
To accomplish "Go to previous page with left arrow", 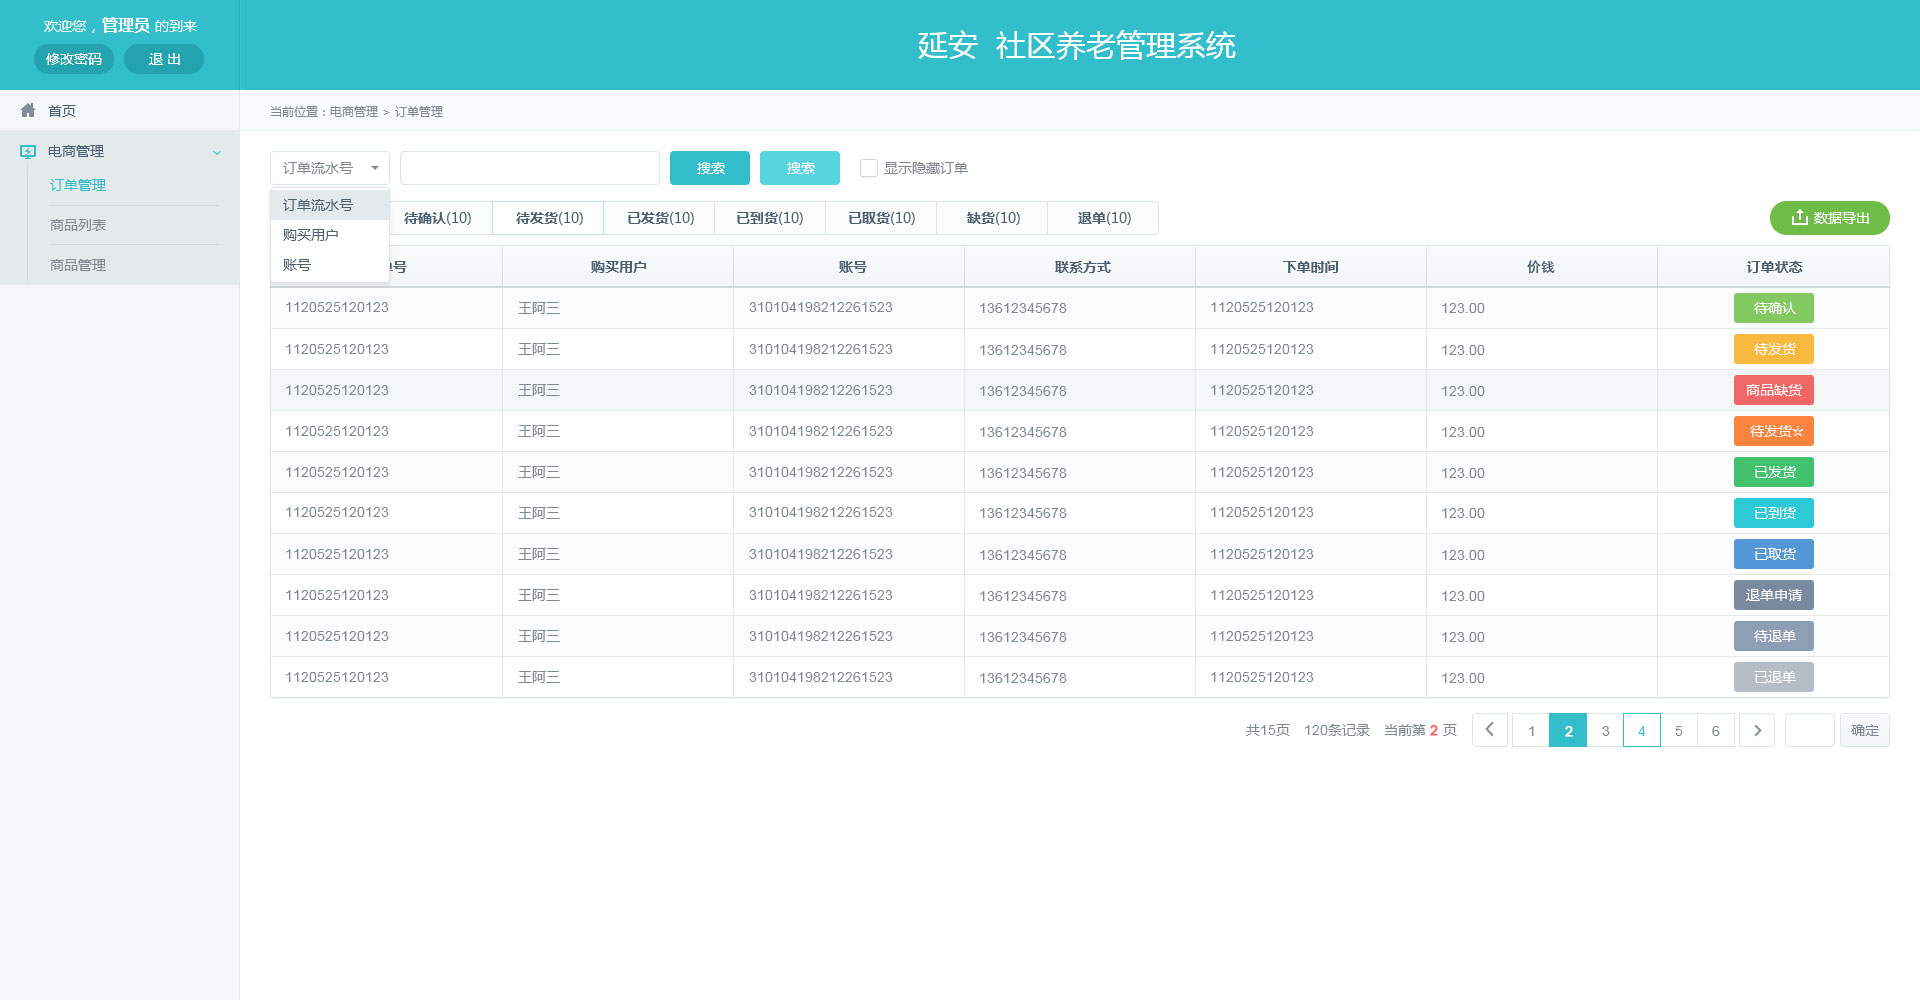I will (x=1490, y=730).
